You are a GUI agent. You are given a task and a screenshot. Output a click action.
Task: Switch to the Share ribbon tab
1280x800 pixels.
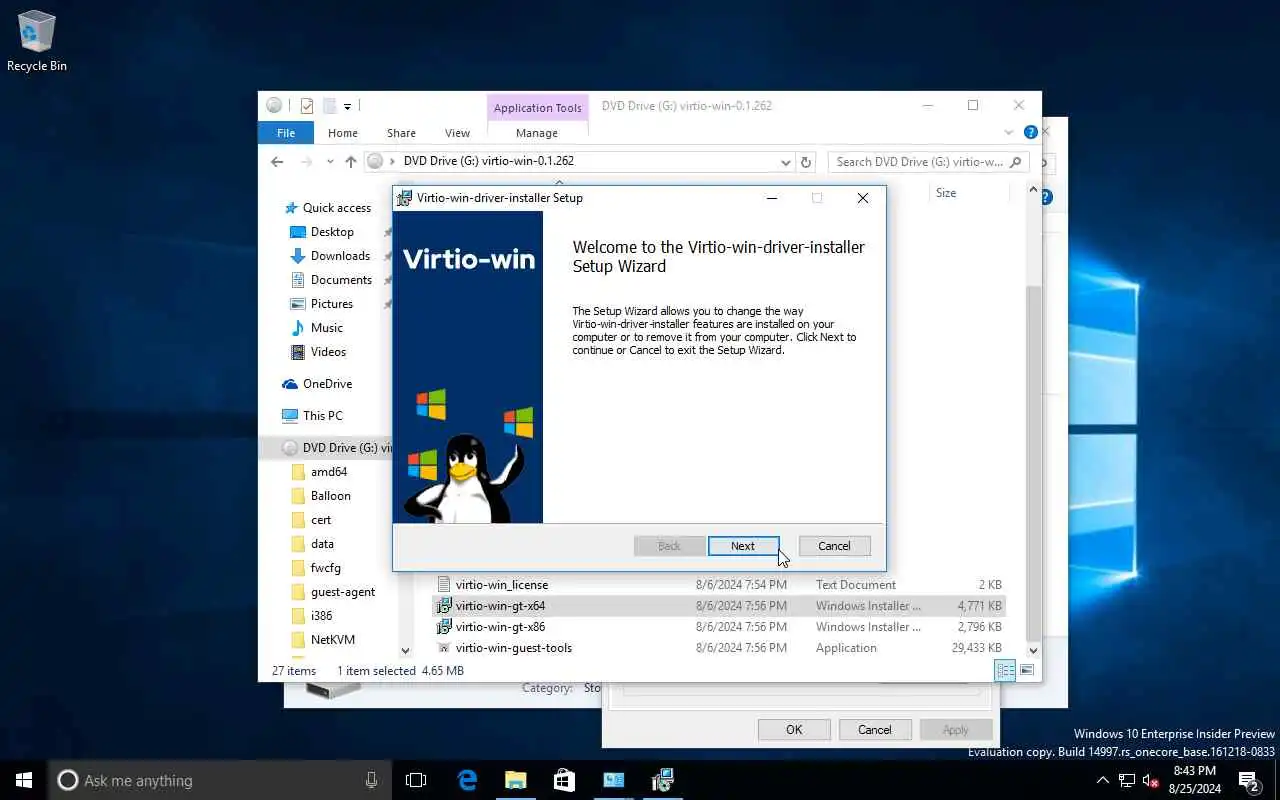401,133
